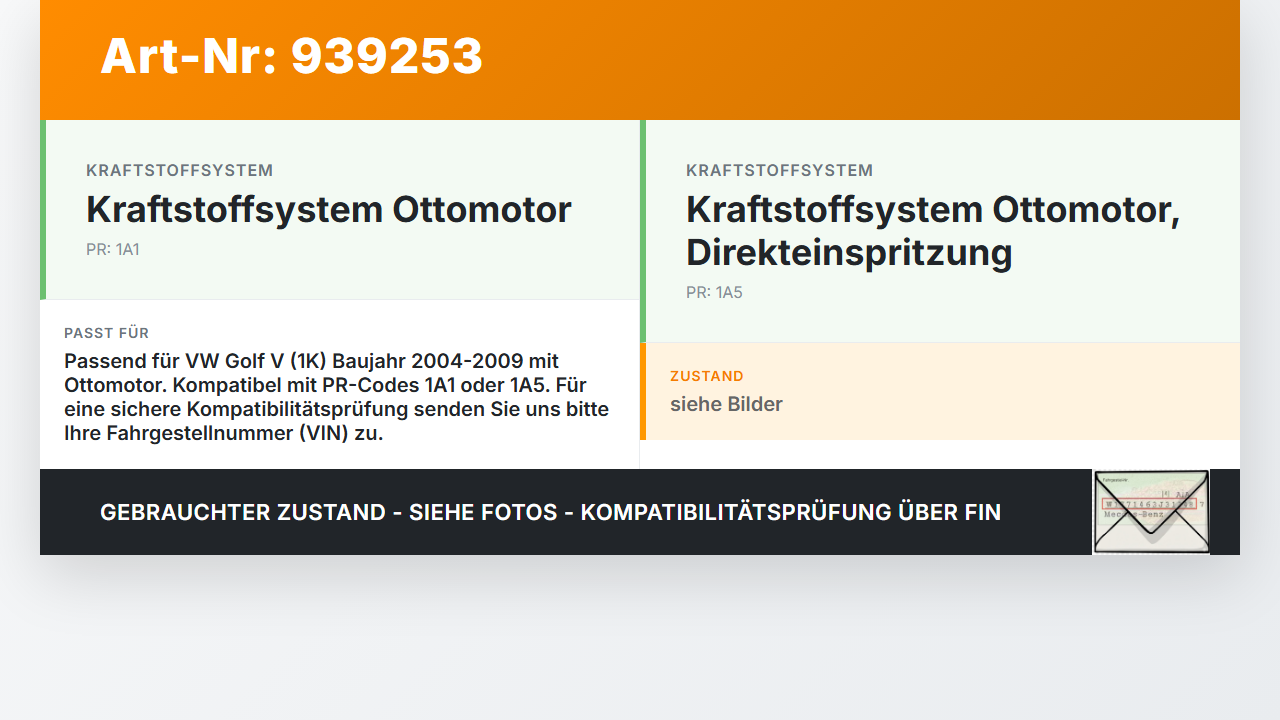The width and height of the screenshot is (1280, 720).
Task: Click the envelope thumbnail in the footer
Action: [1151, 512]
